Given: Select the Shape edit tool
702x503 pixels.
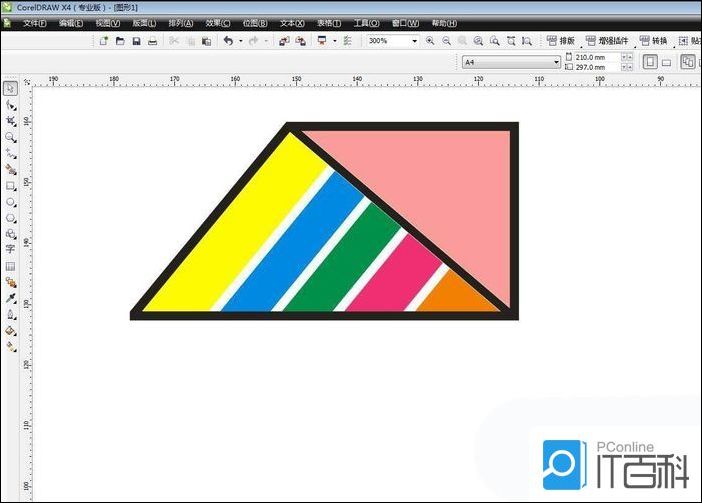Looking at the screenshot, I should pos(11,105).
